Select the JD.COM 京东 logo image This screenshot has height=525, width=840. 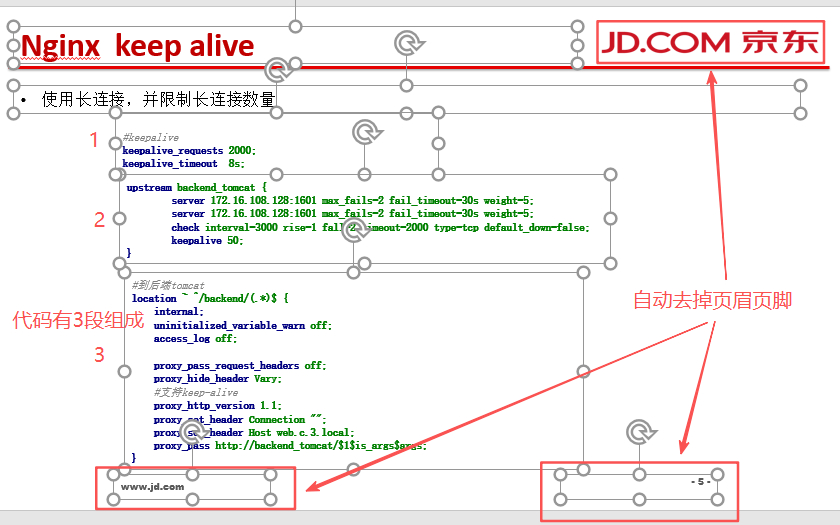(x=710, y=42)
